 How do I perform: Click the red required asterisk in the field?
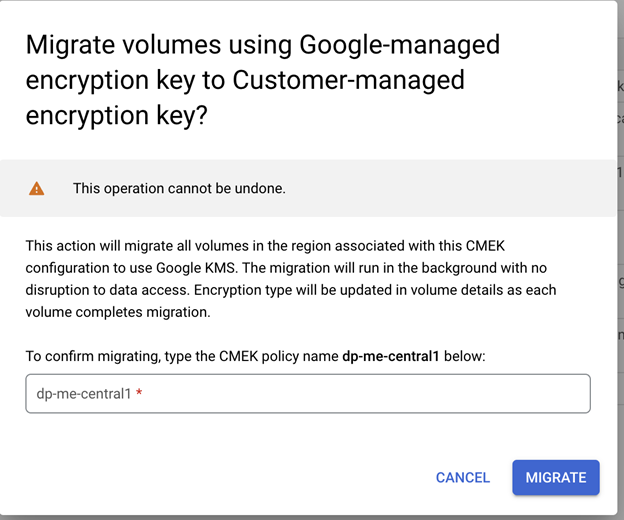tap(139, 394)
